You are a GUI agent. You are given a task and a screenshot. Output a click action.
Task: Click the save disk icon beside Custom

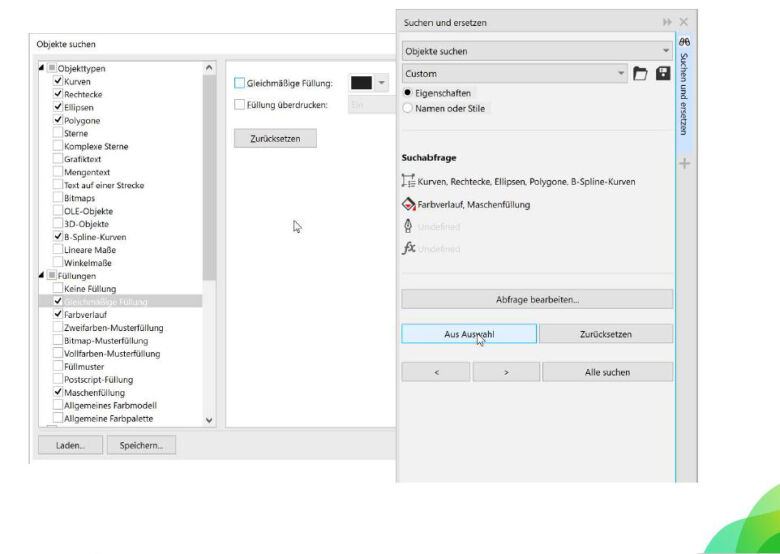(x=661, y=74)
